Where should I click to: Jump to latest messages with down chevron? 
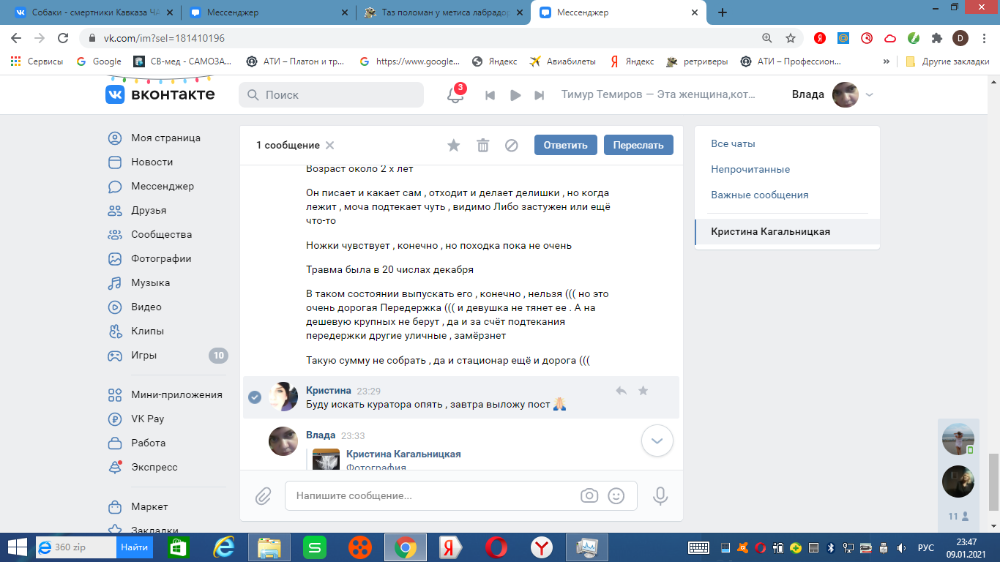(657, 441)
